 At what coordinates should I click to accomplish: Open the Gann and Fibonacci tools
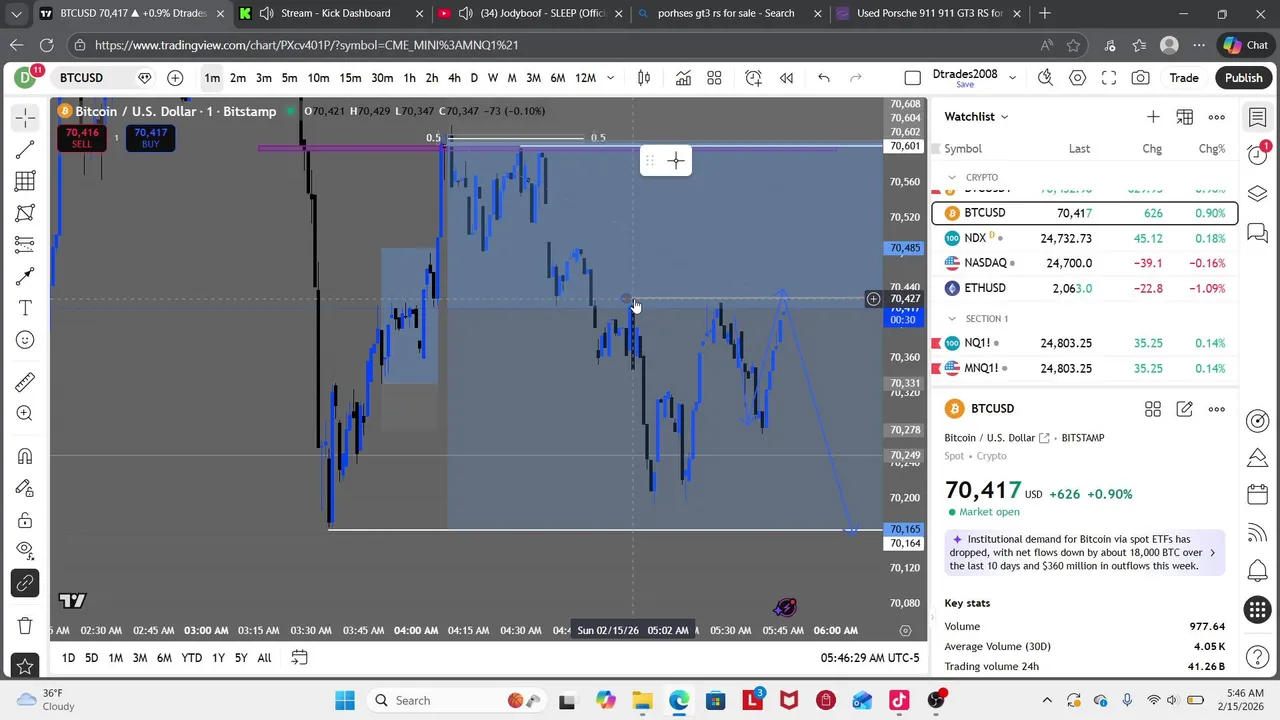click(x=25, y=181)
